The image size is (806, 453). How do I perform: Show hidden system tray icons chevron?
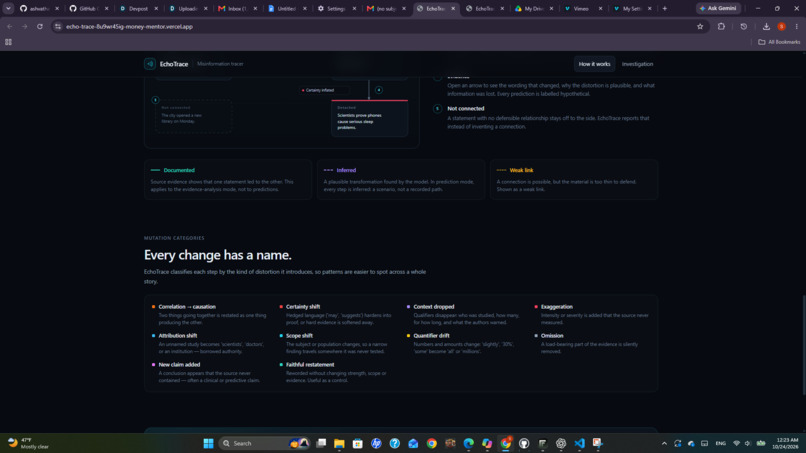(x=664, y=443)
